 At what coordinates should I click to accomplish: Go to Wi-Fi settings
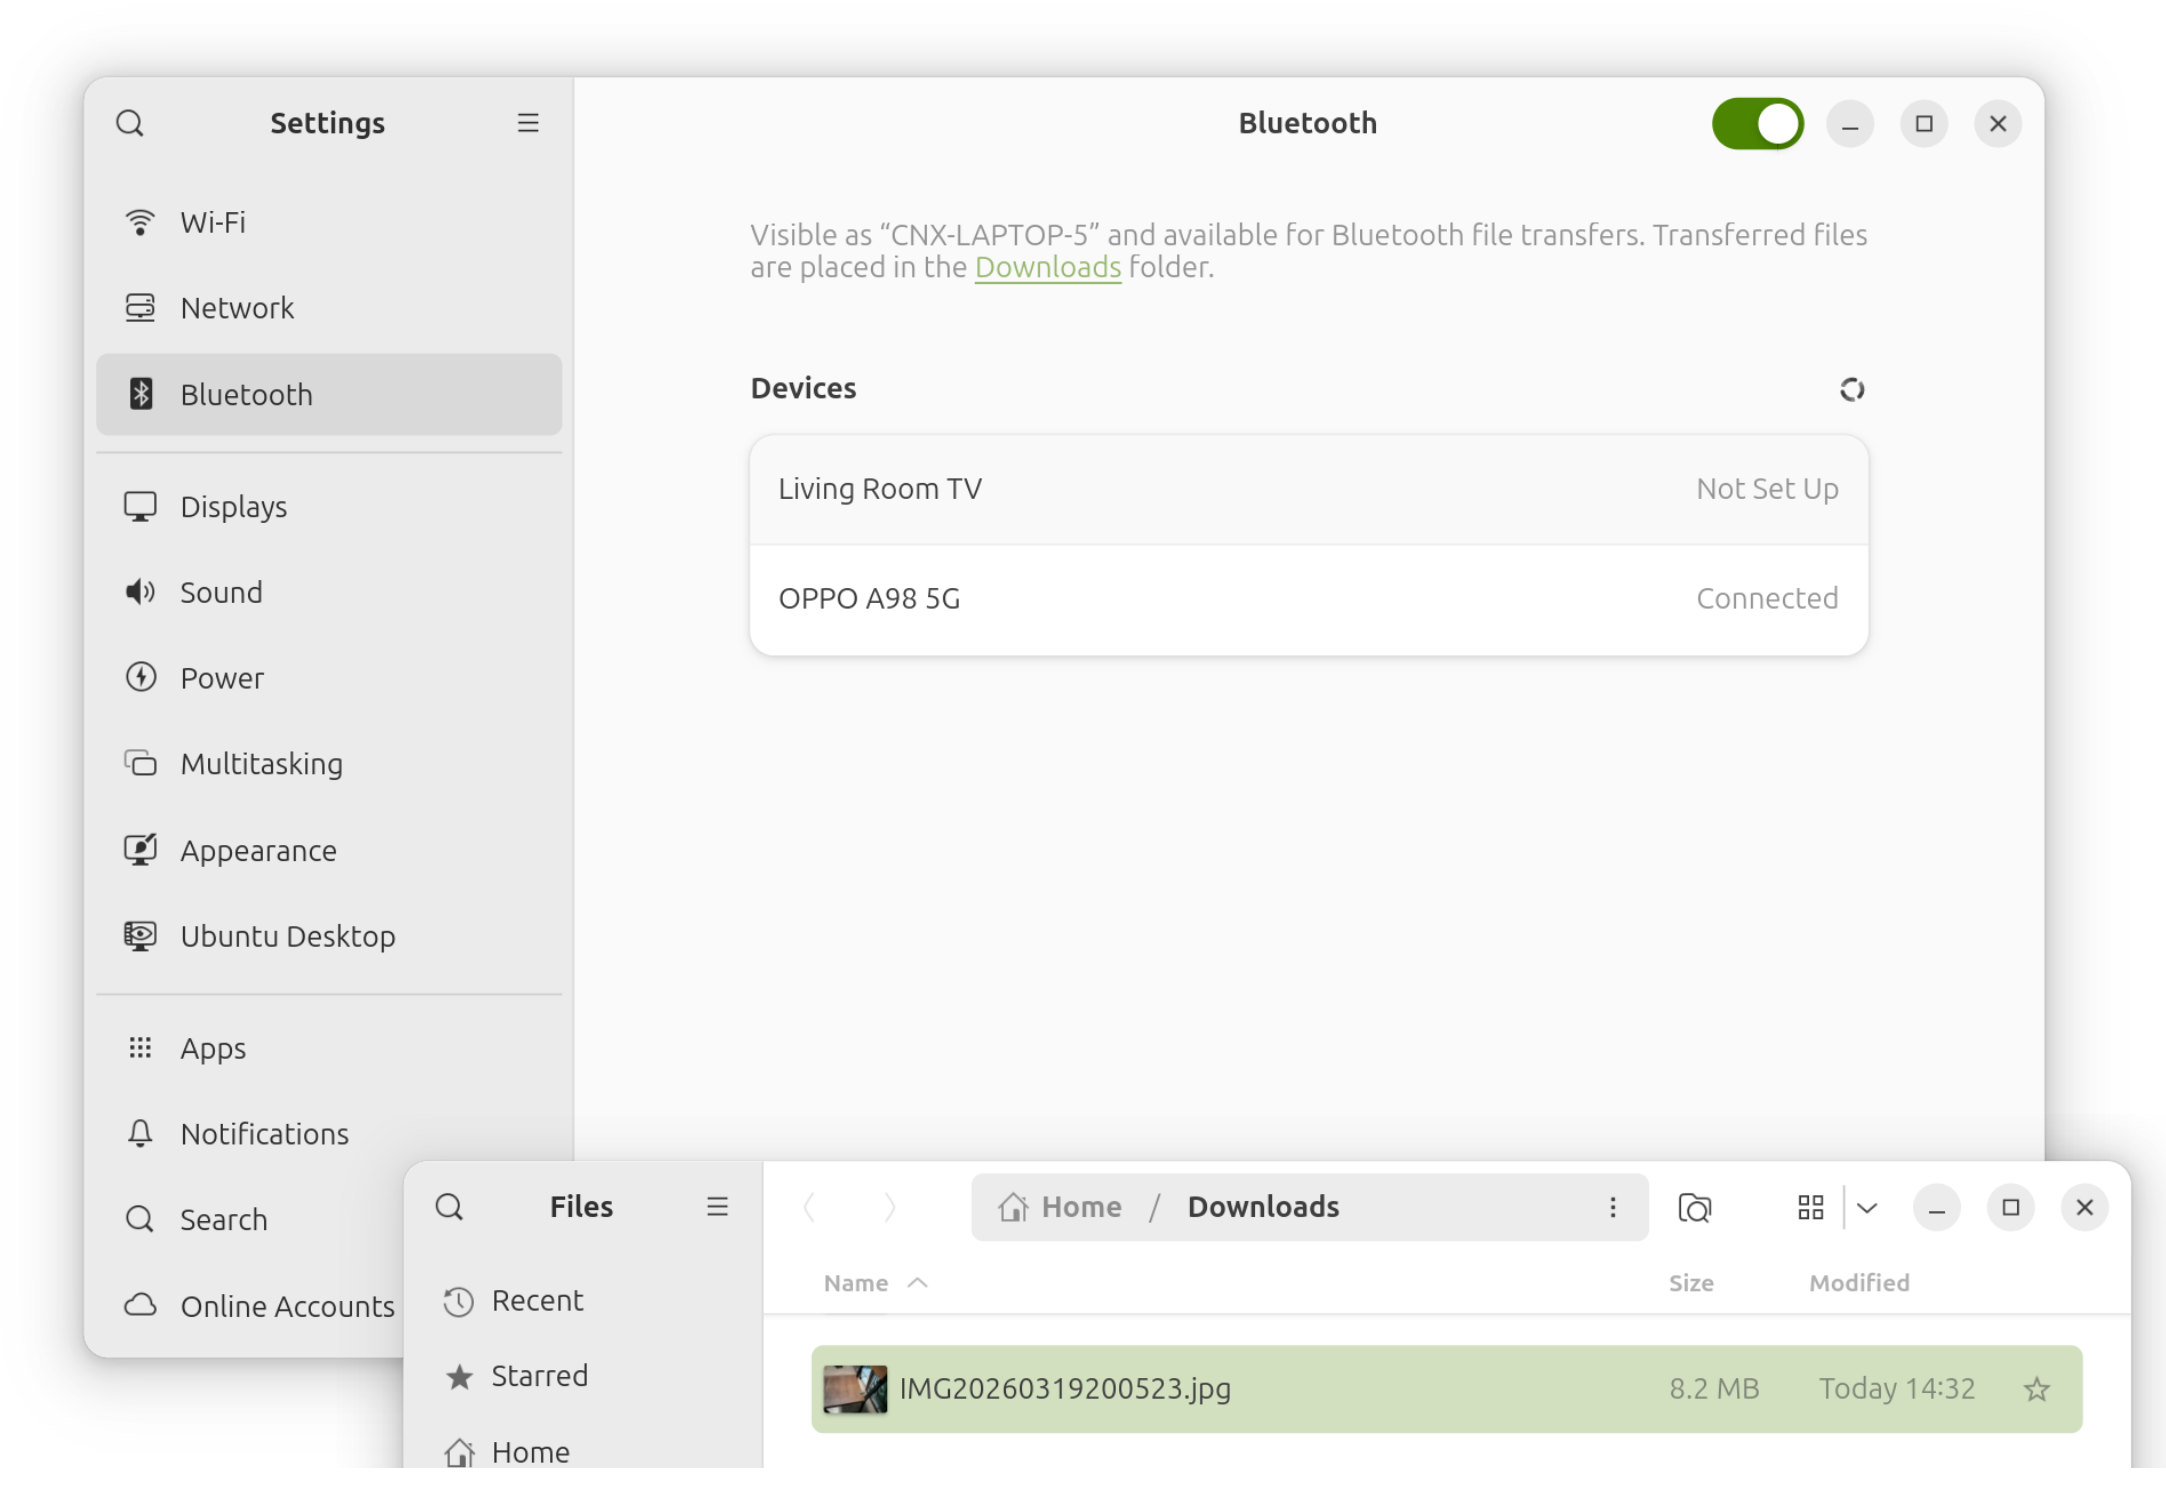point(212,222)
